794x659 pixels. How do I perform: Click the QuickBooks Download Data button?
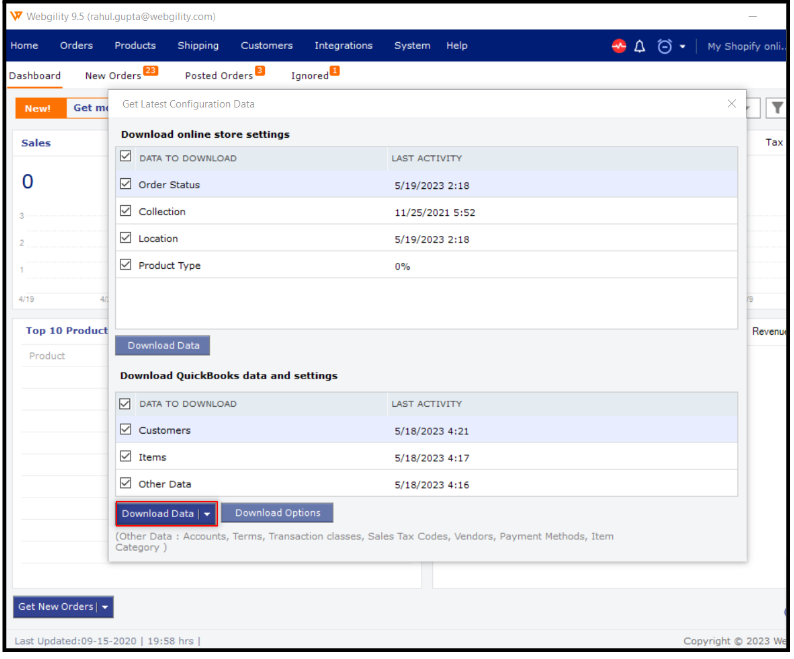click(158, 515)
